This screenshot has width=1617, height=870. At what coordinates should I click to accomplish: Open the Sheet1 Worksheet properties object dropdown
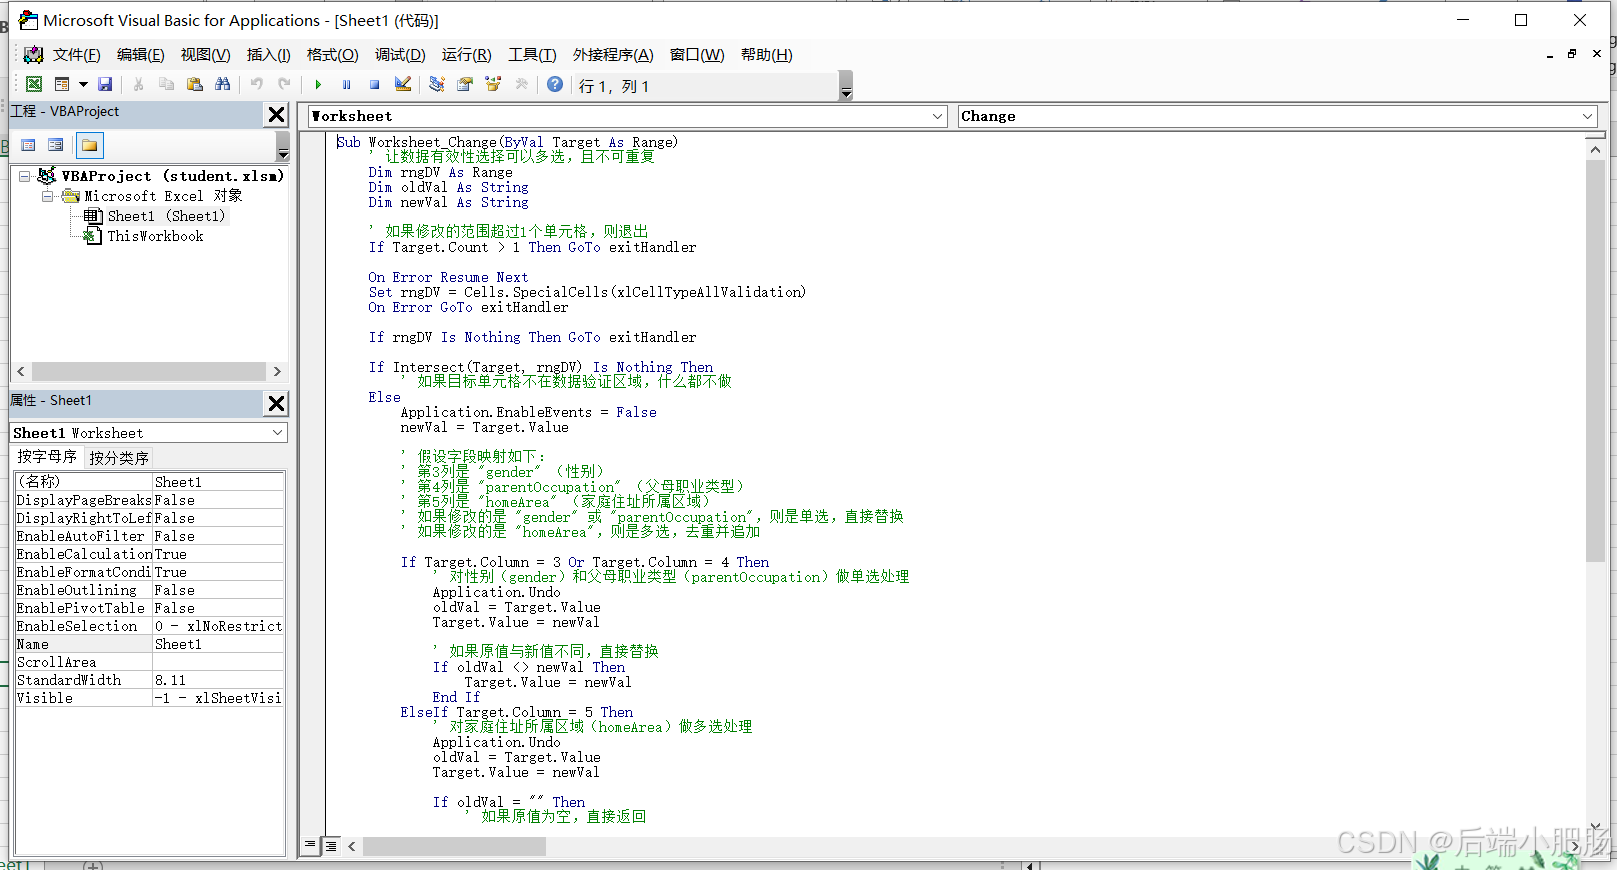pyautogui.click(x=277, y=433)
